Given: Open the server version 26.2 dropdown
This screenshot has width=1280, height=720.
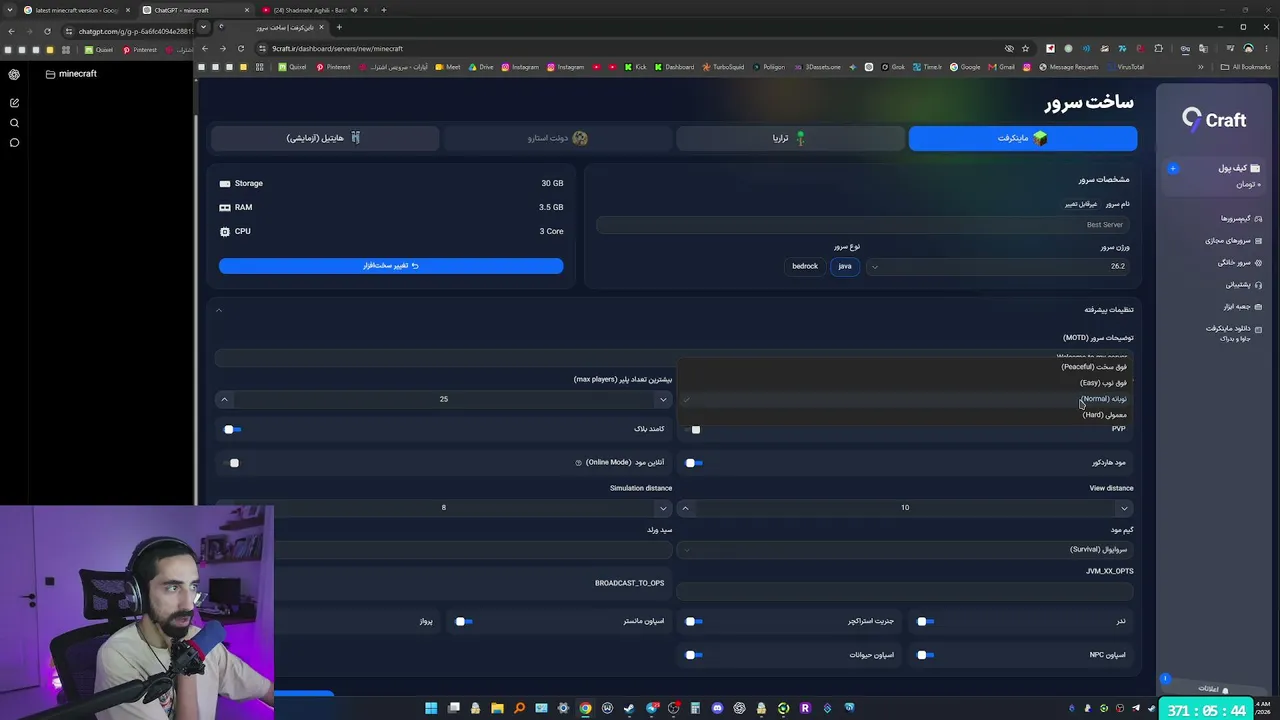Looking at the screenshot, I should click(1000, 266).
